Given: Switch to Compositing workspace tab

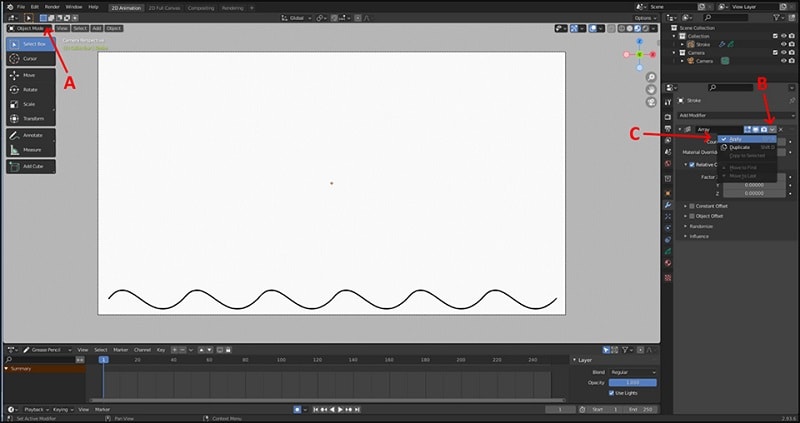Looking at the screenshot, I should (x=201, y=8).
